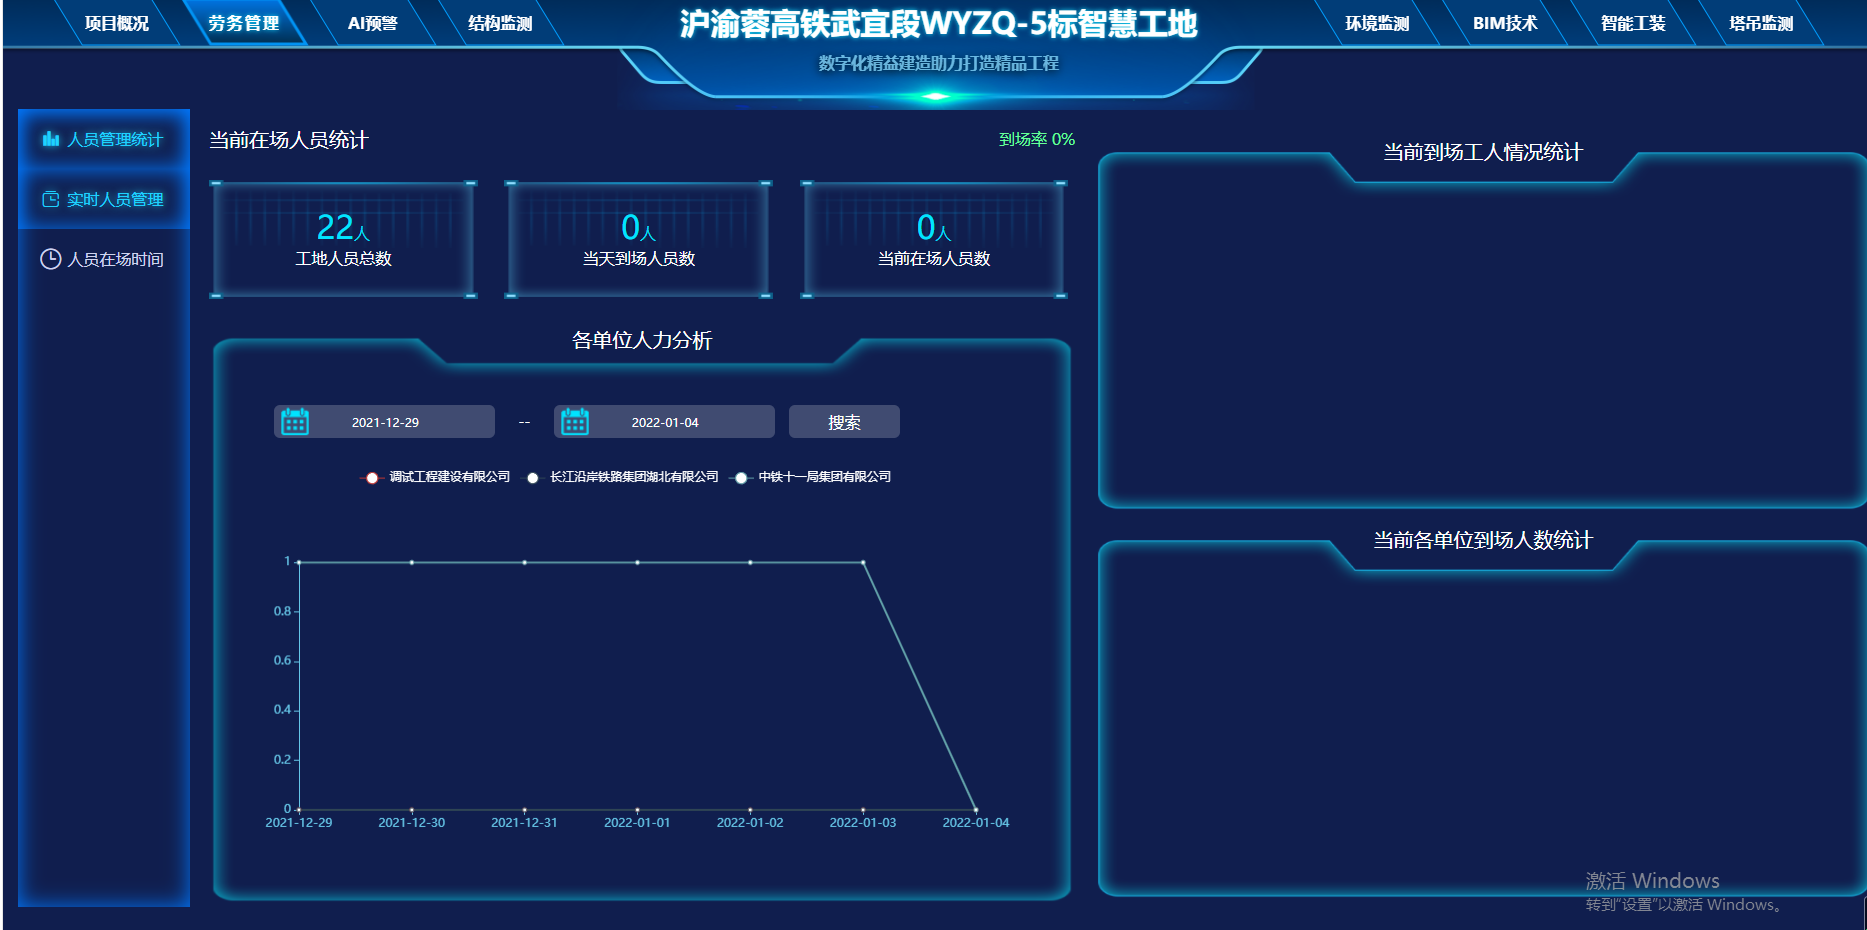Click the 2022-01-03 data point on chart
This screenshot has height=930, width=1867.
(863, 562)
